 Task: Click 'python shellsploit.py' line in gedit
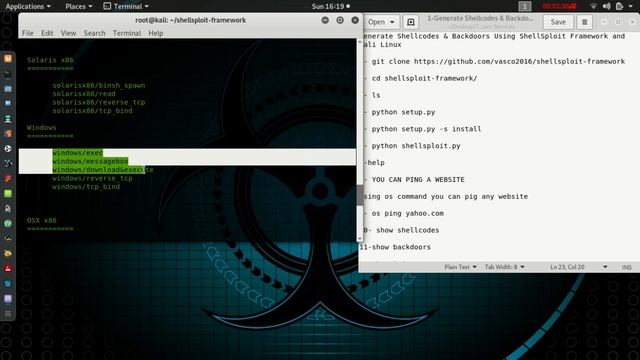coord(416,146)
